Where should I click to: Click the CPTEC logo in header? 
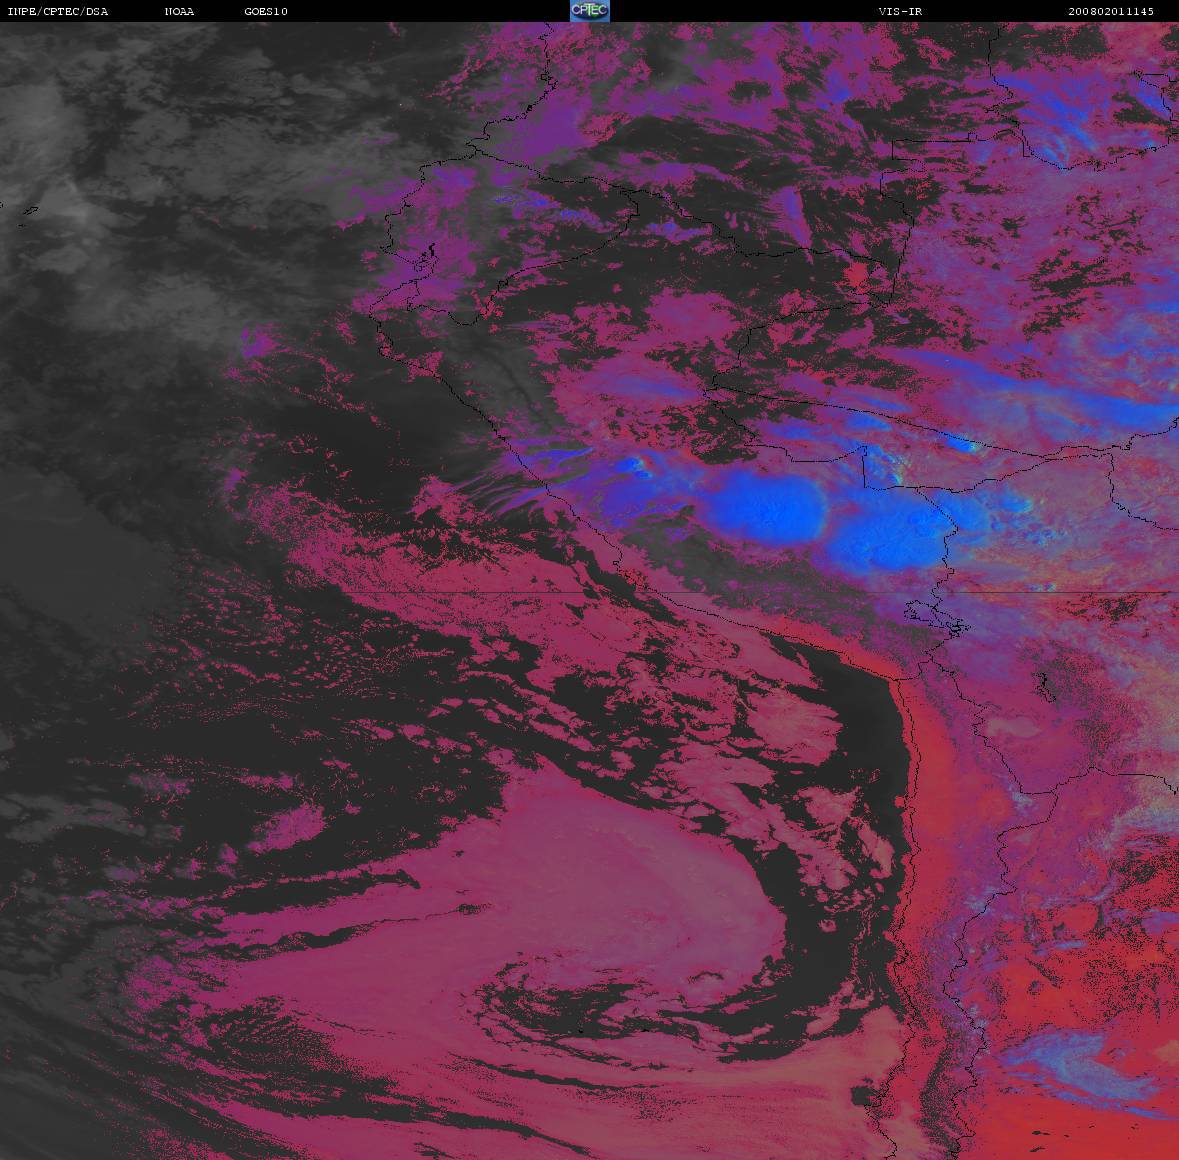(x=590, y=11)
